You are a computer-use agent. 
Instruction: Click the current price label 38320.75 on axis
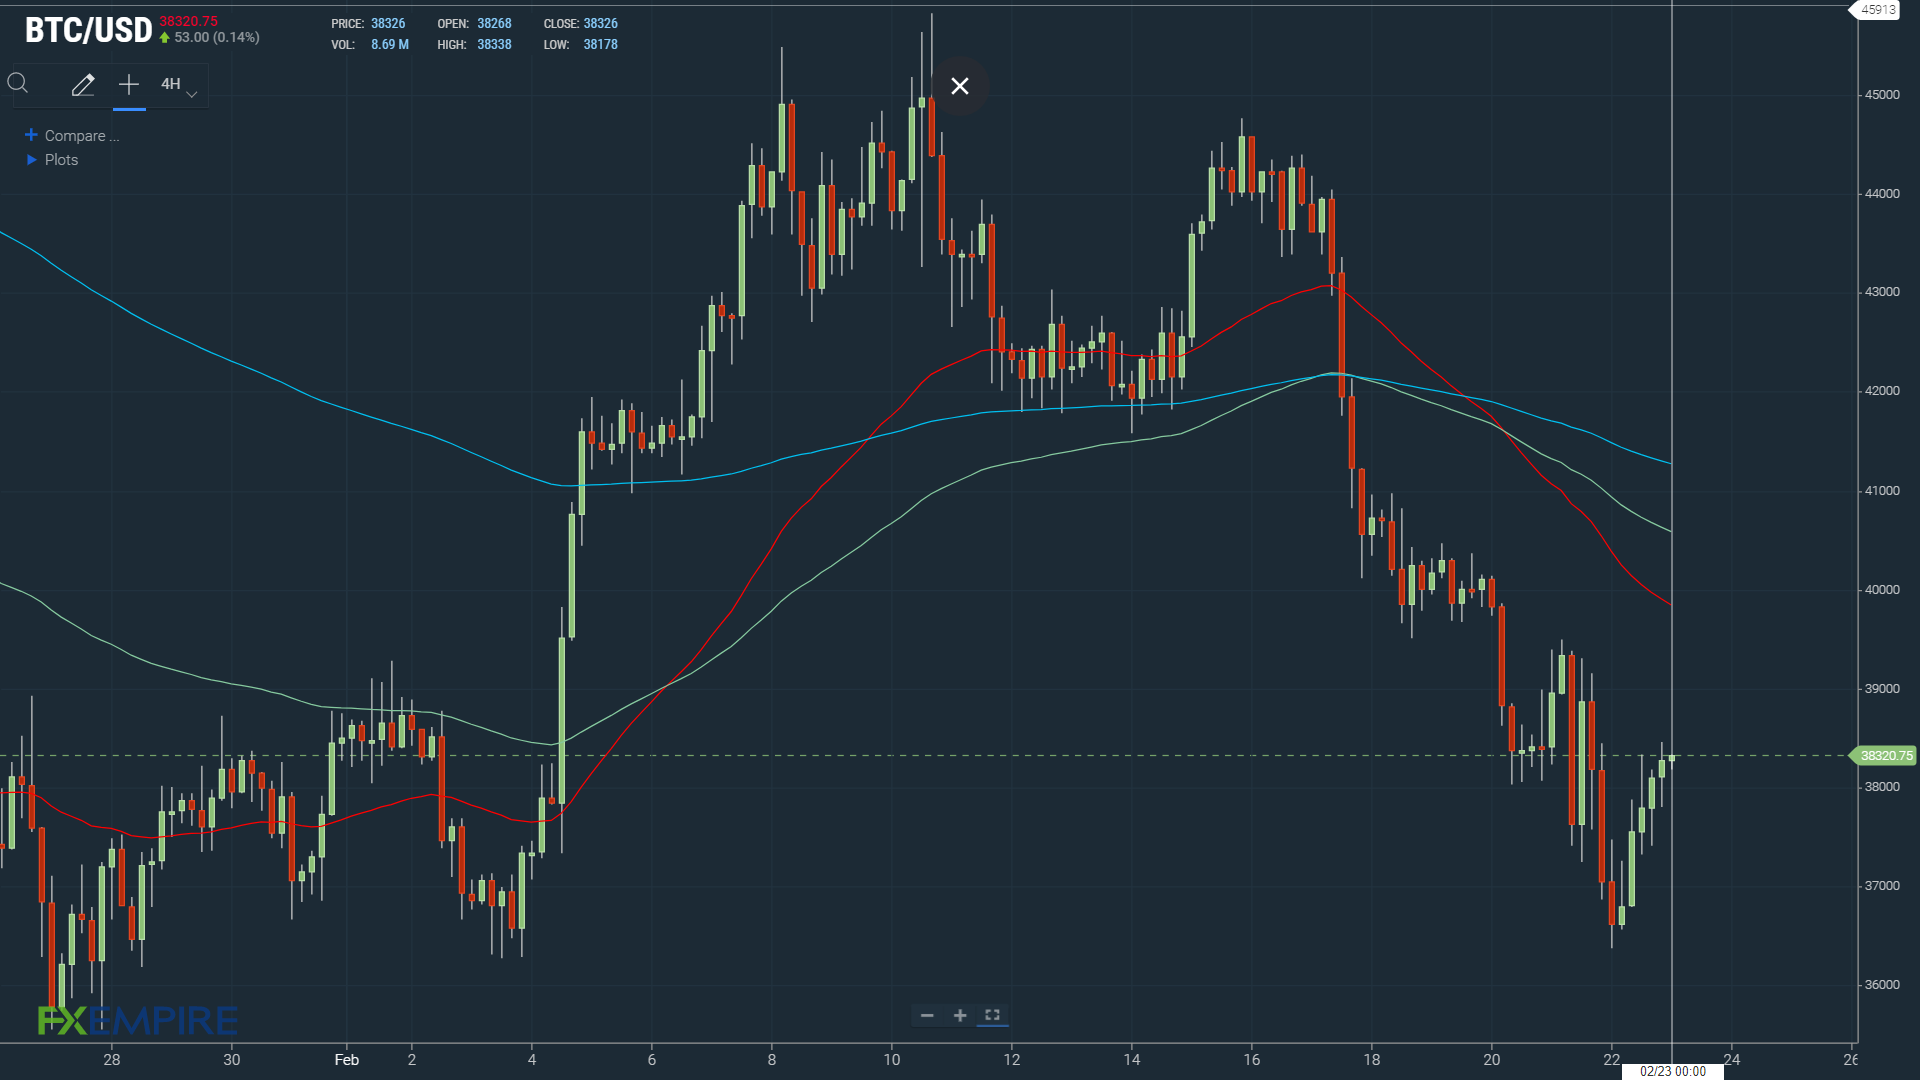1884,756
